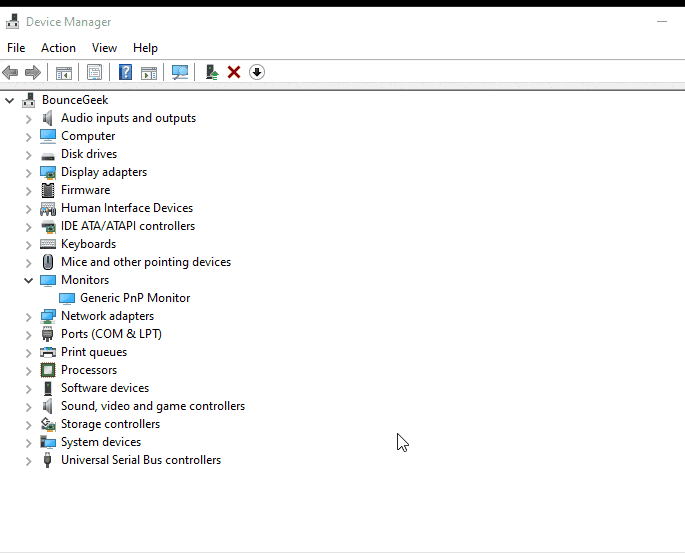Open the View menu

pos(104,48)
